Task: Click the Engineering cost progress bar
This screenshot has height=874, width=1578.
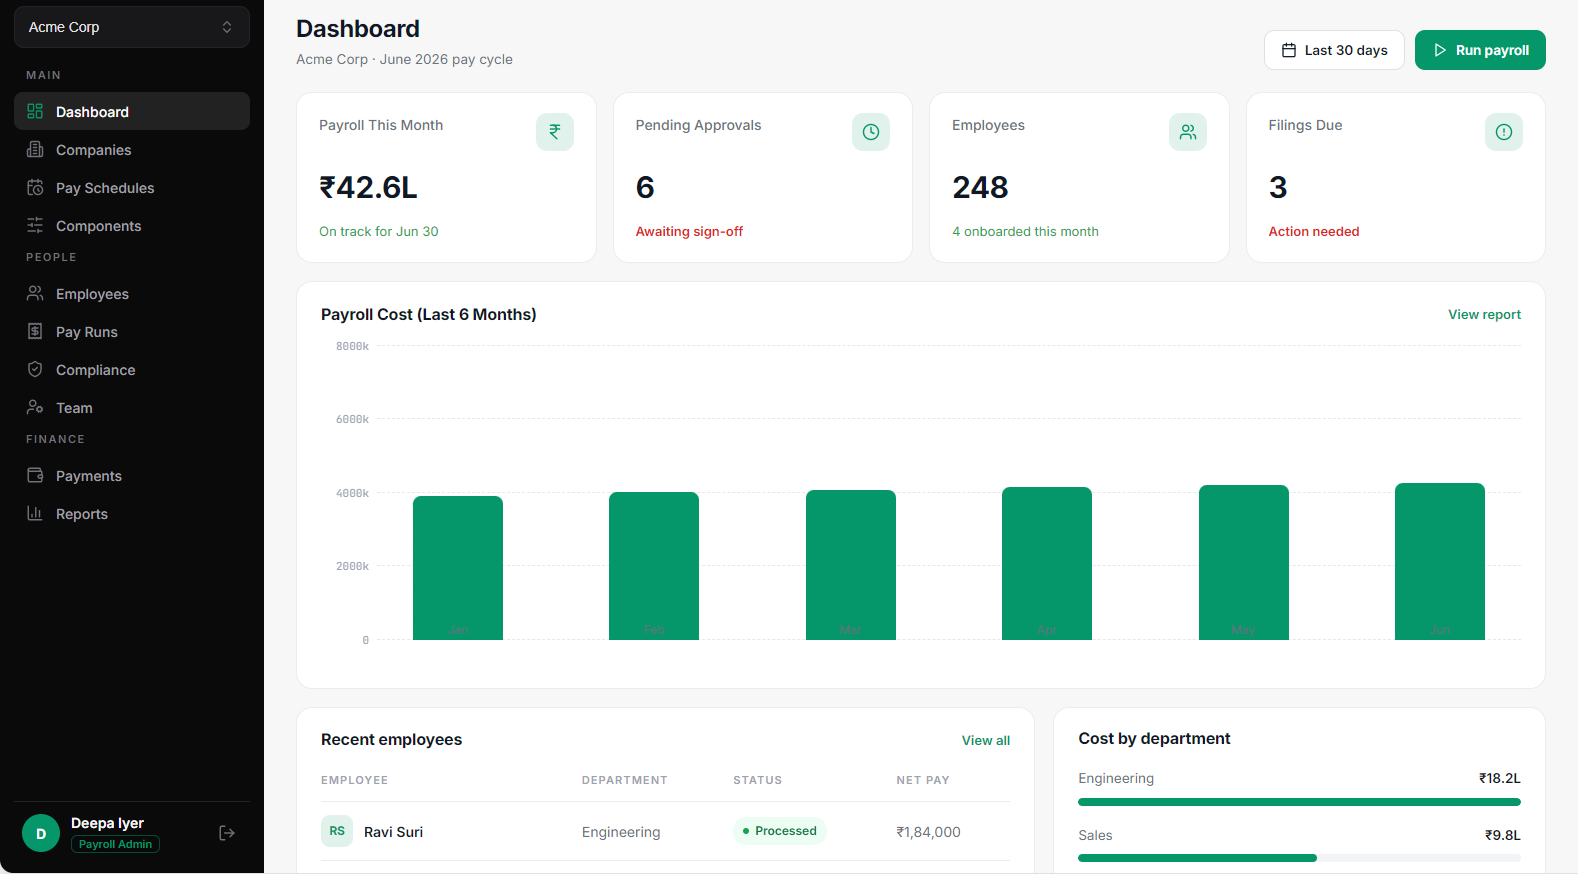Action: [x=1299, y=802]
